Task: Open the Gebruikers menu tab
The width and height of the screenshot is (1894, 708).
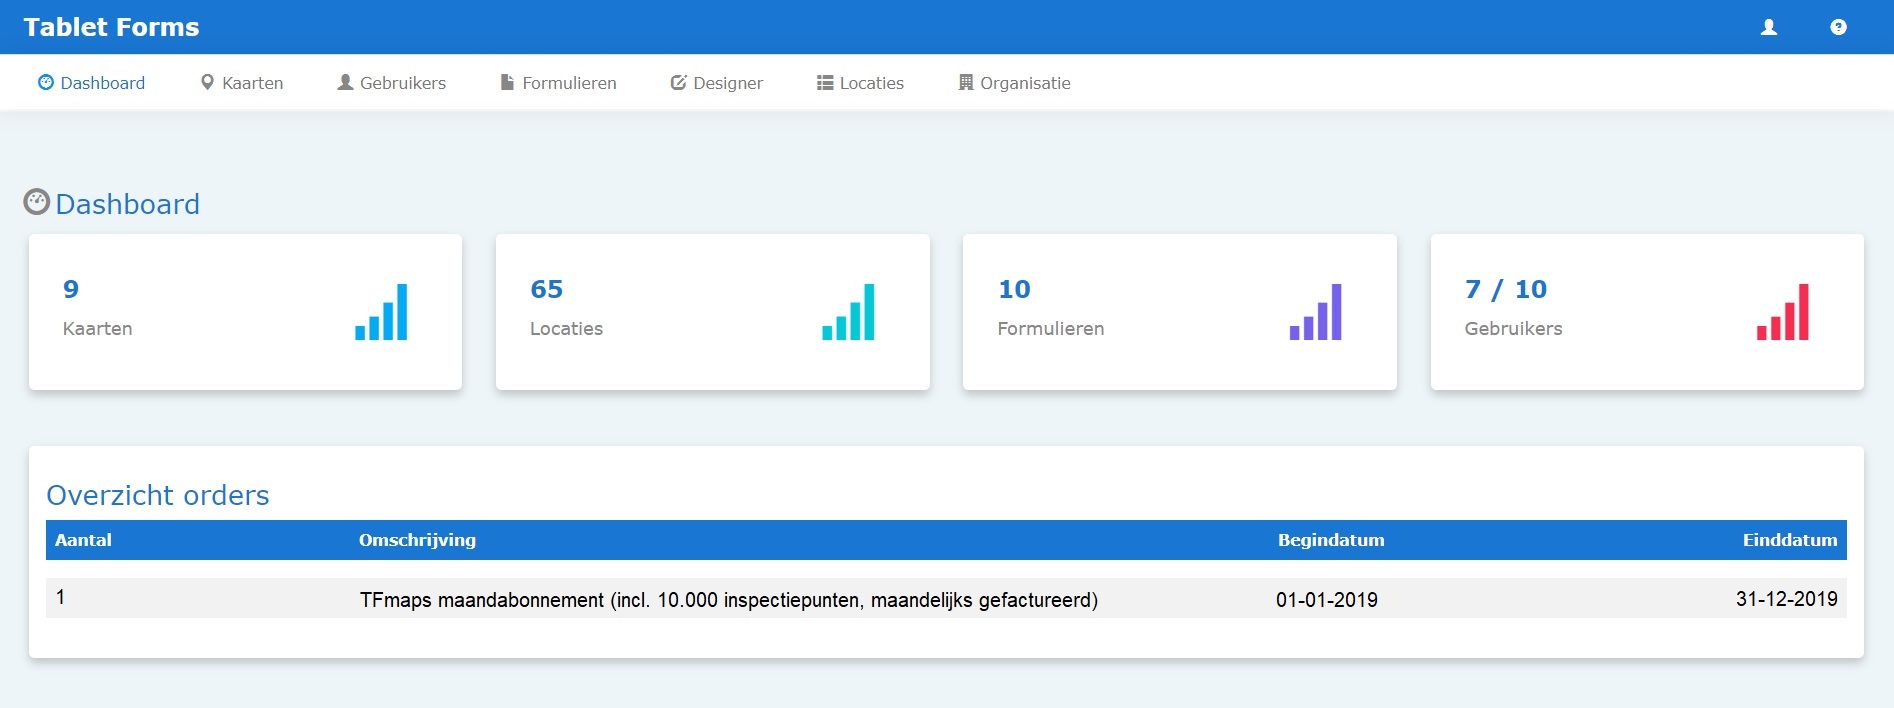Action: point(391,83)
